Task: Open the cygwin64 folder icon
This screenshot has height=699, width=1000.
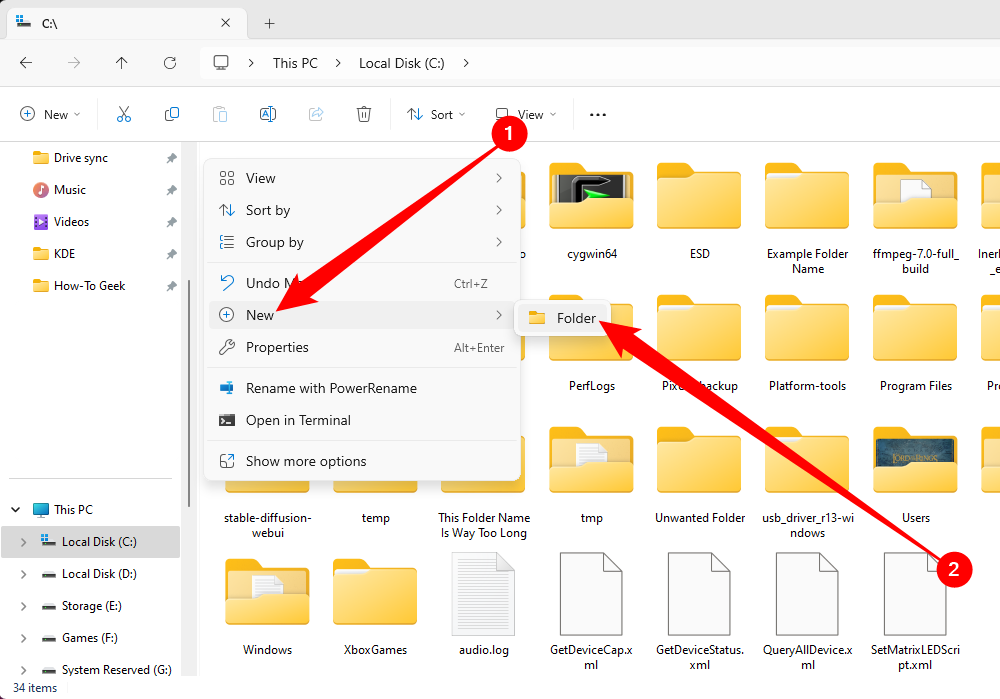Action: pyautogui.click(x=591, y=196)
